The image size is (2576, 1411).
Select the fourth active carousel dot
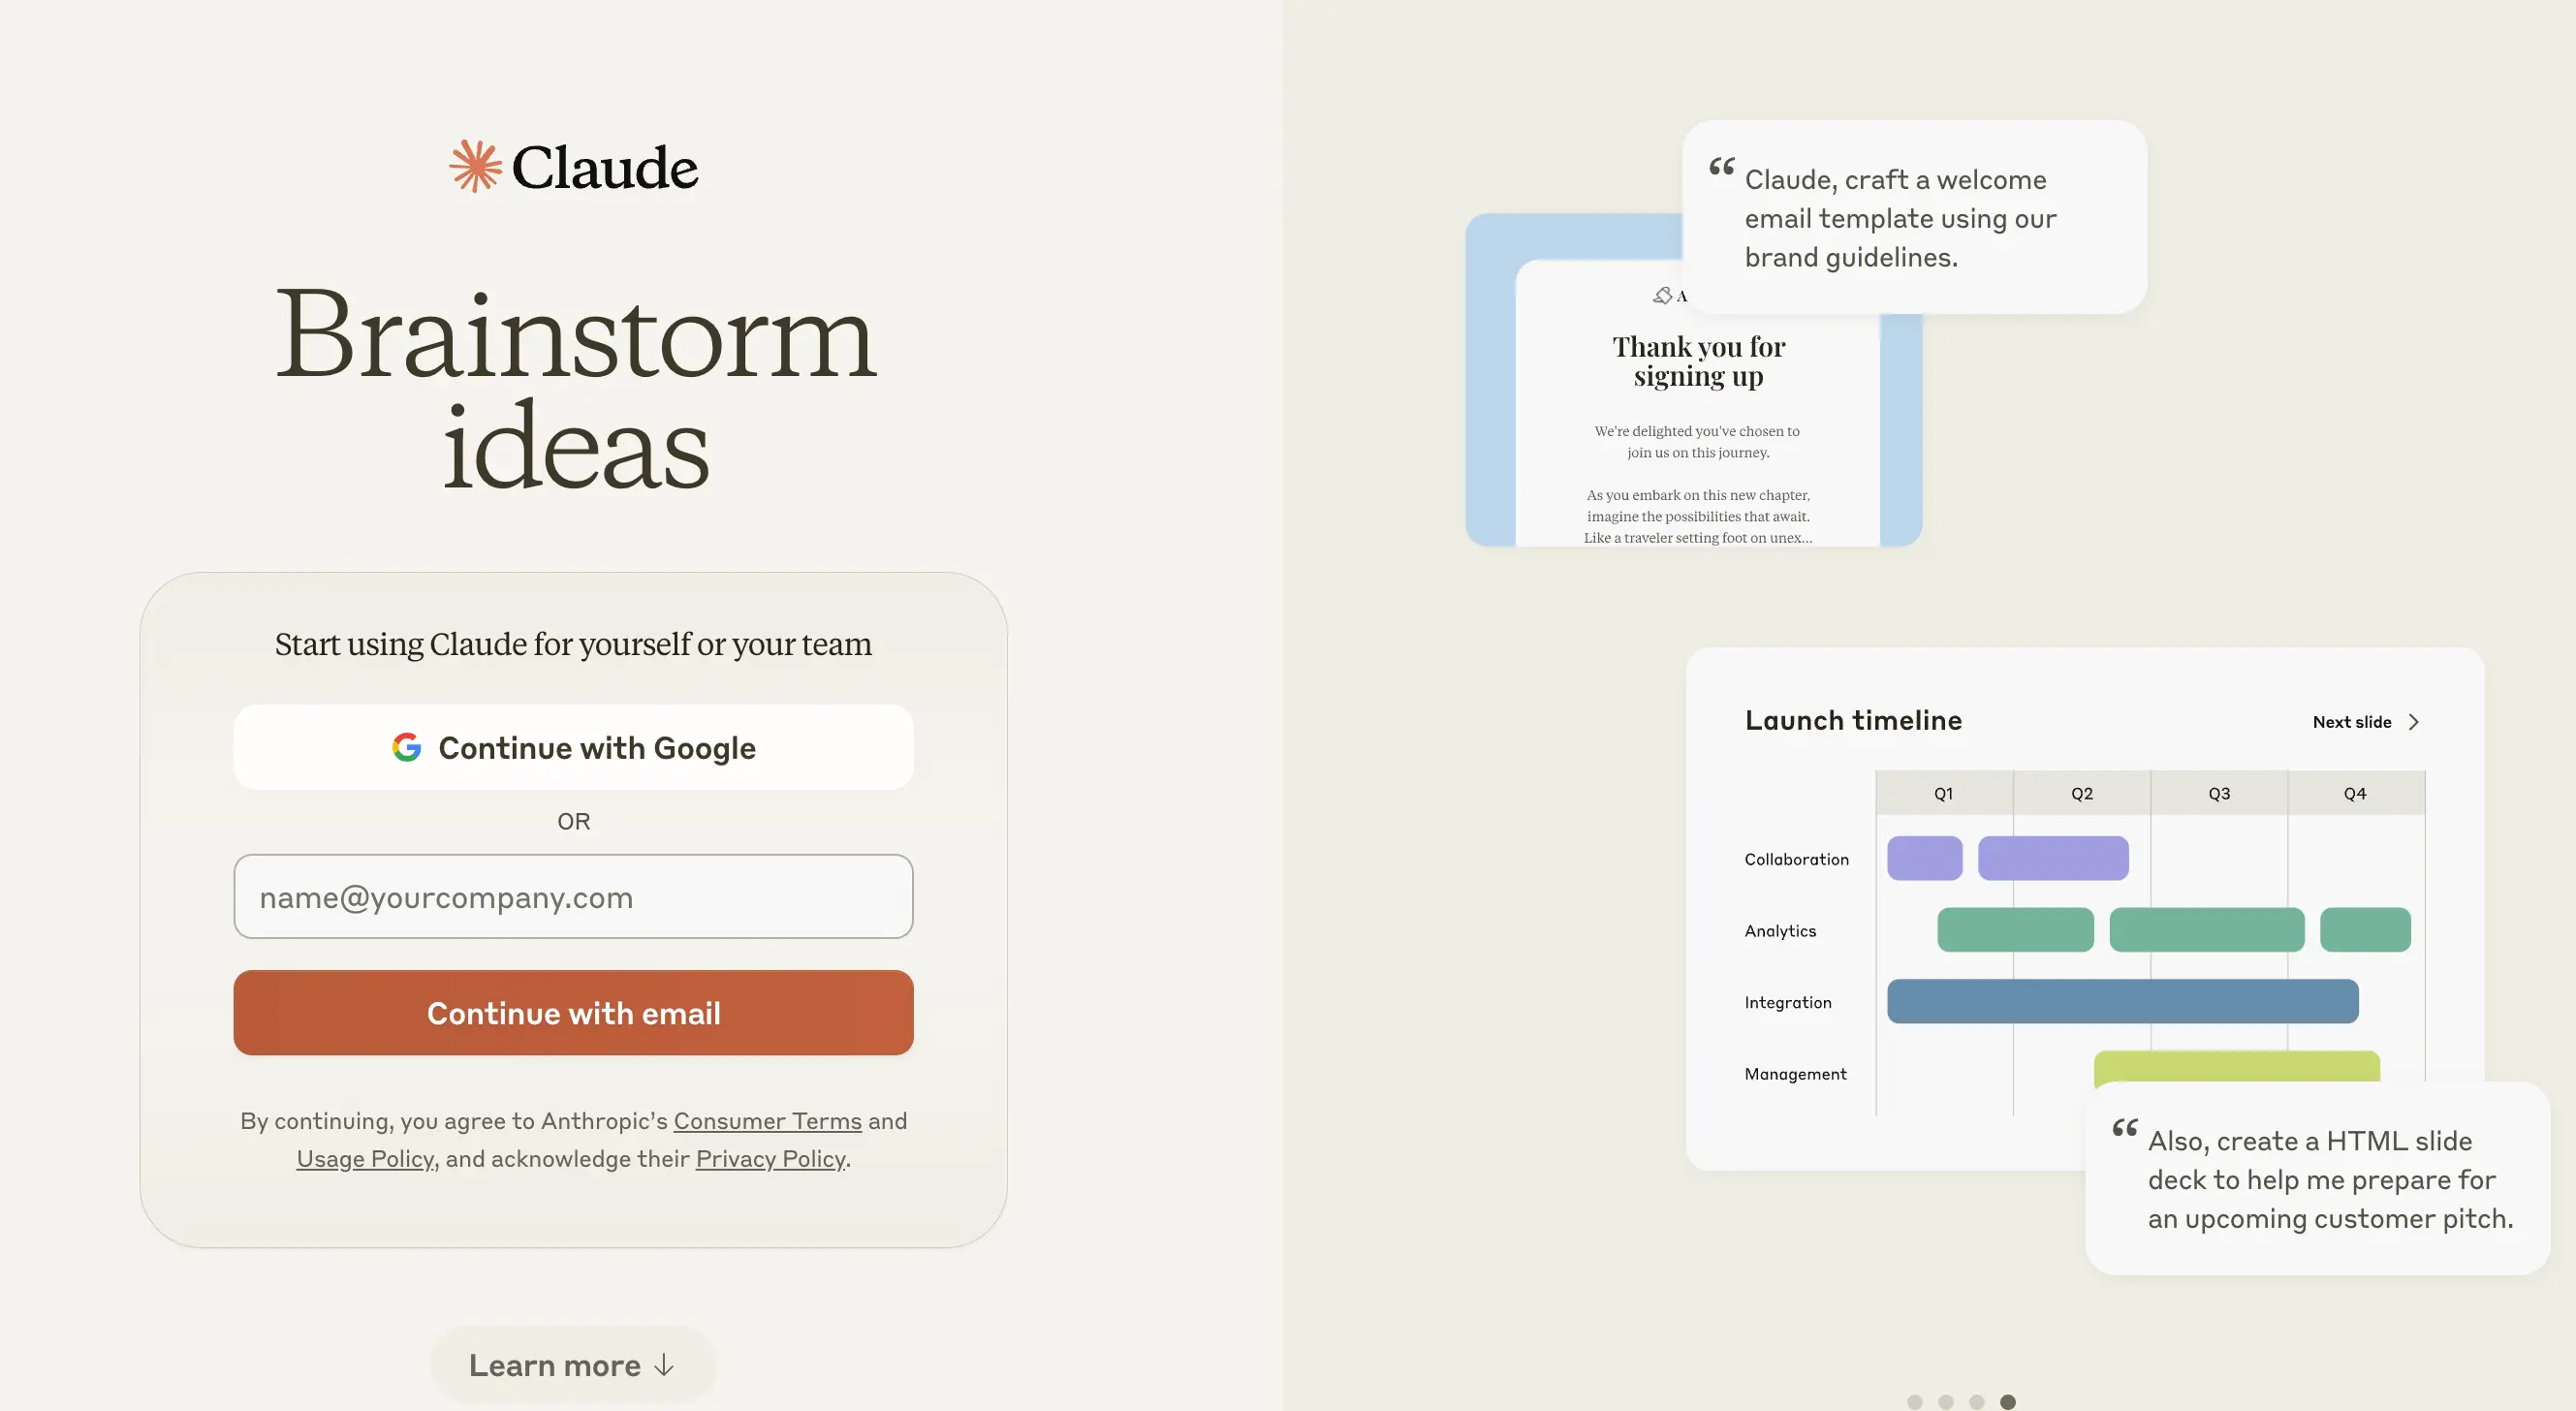pos(2007,1402)
